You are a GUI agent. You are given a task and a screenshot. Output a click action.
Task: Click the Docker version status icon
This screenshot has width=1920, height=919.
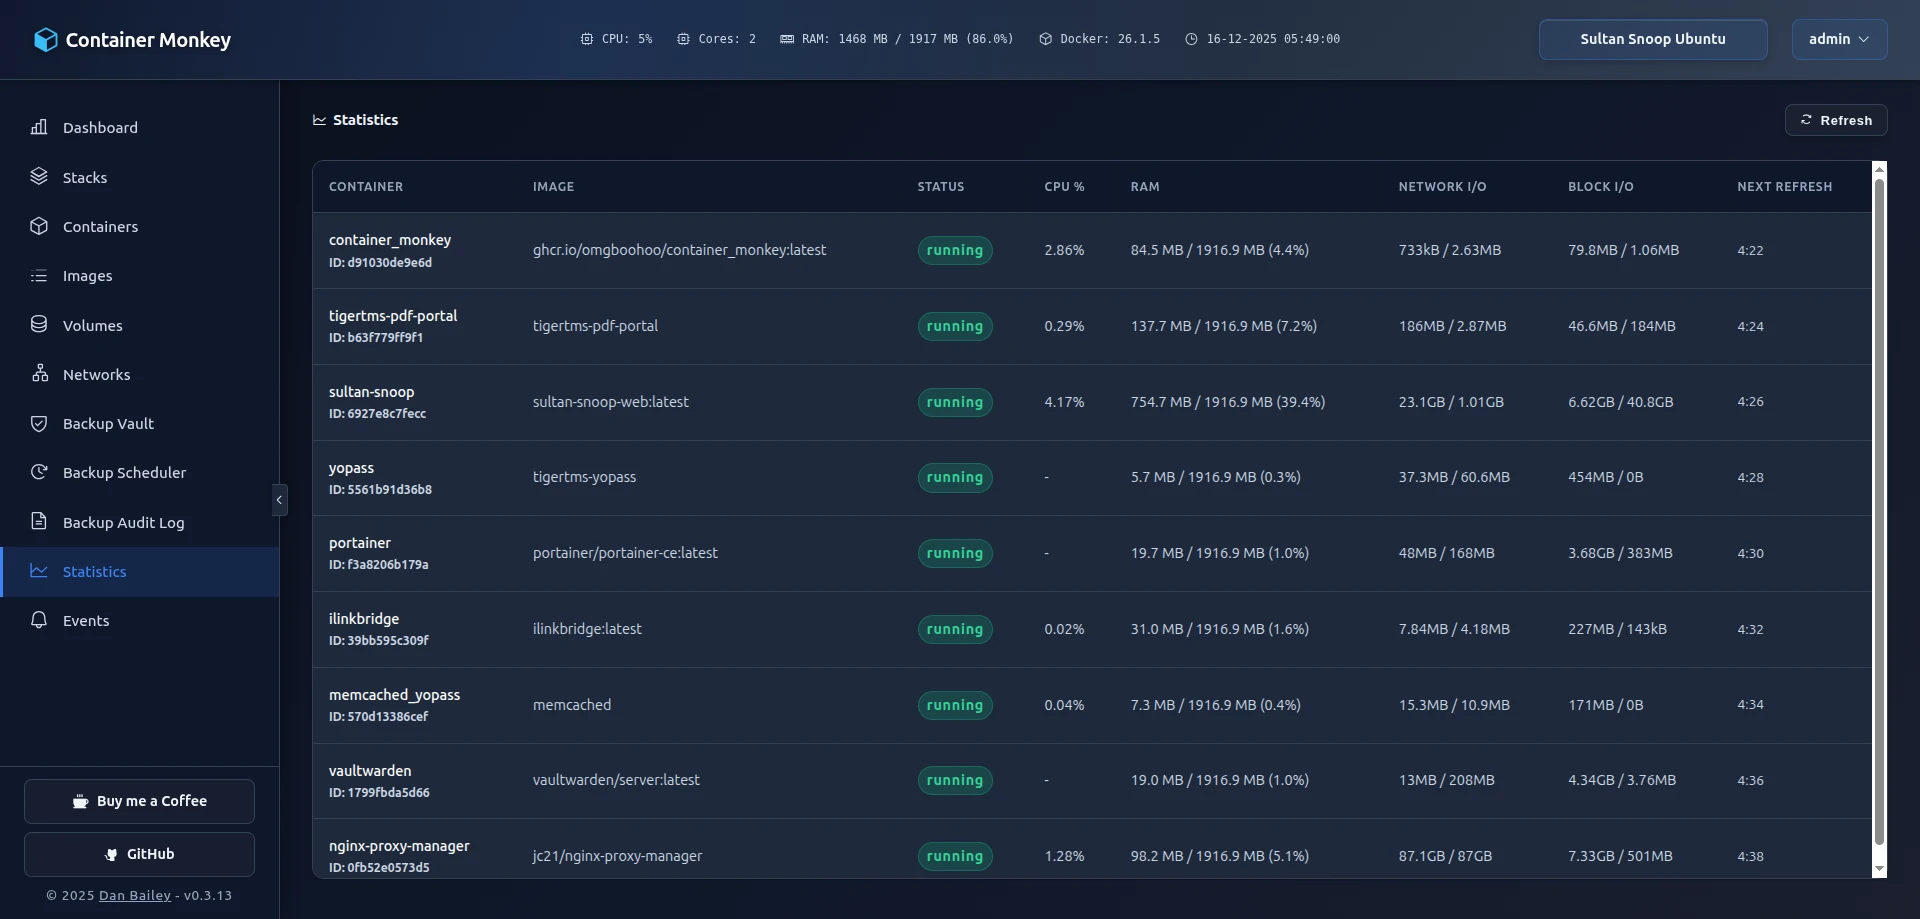coord(1047,39)
